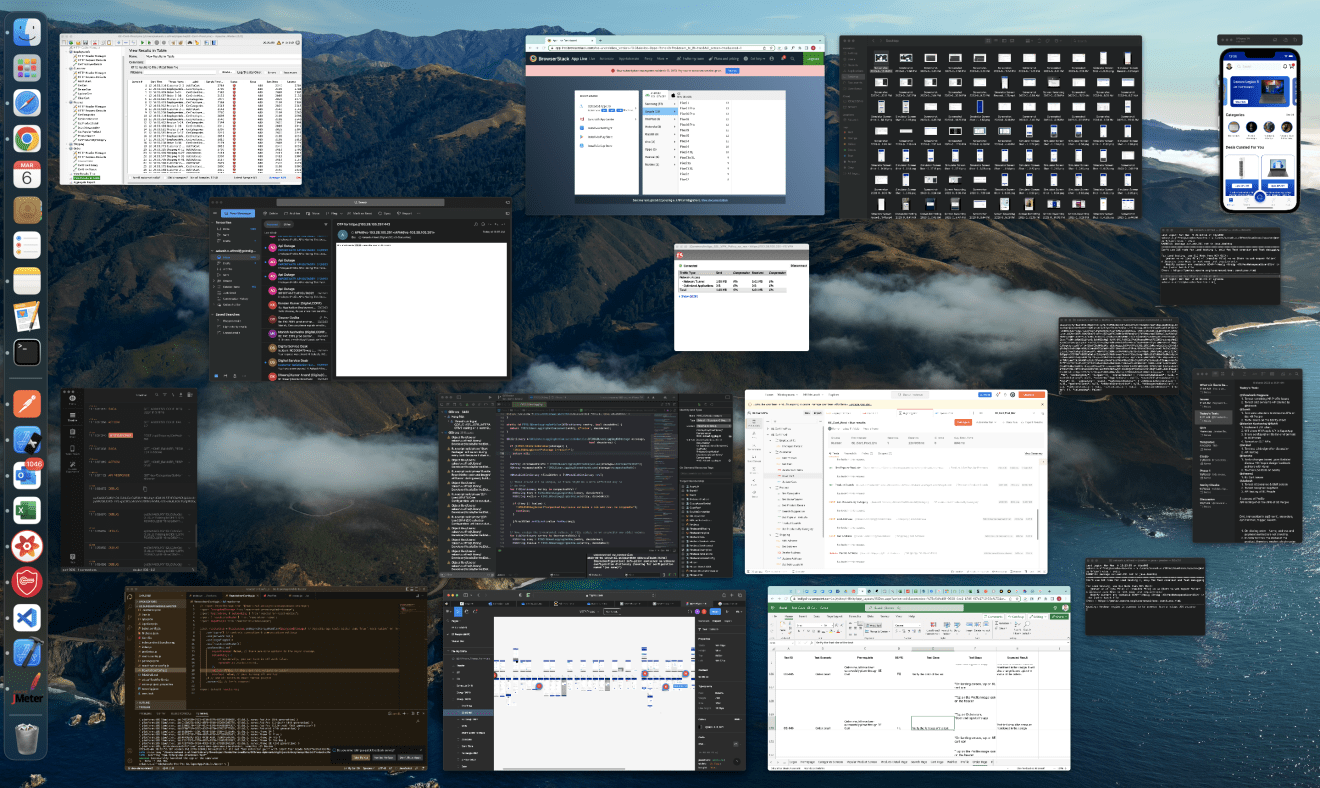The image size is (1320, 788).
Task: Expand the Samsung device list in BrowserStack
Action: (x=658, y=103)
